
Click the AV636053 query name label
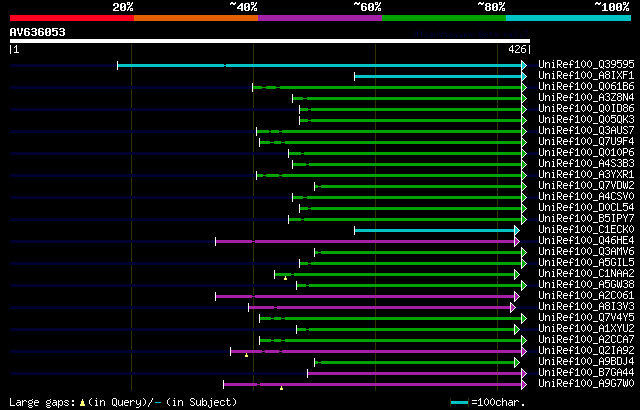(38, 32)
